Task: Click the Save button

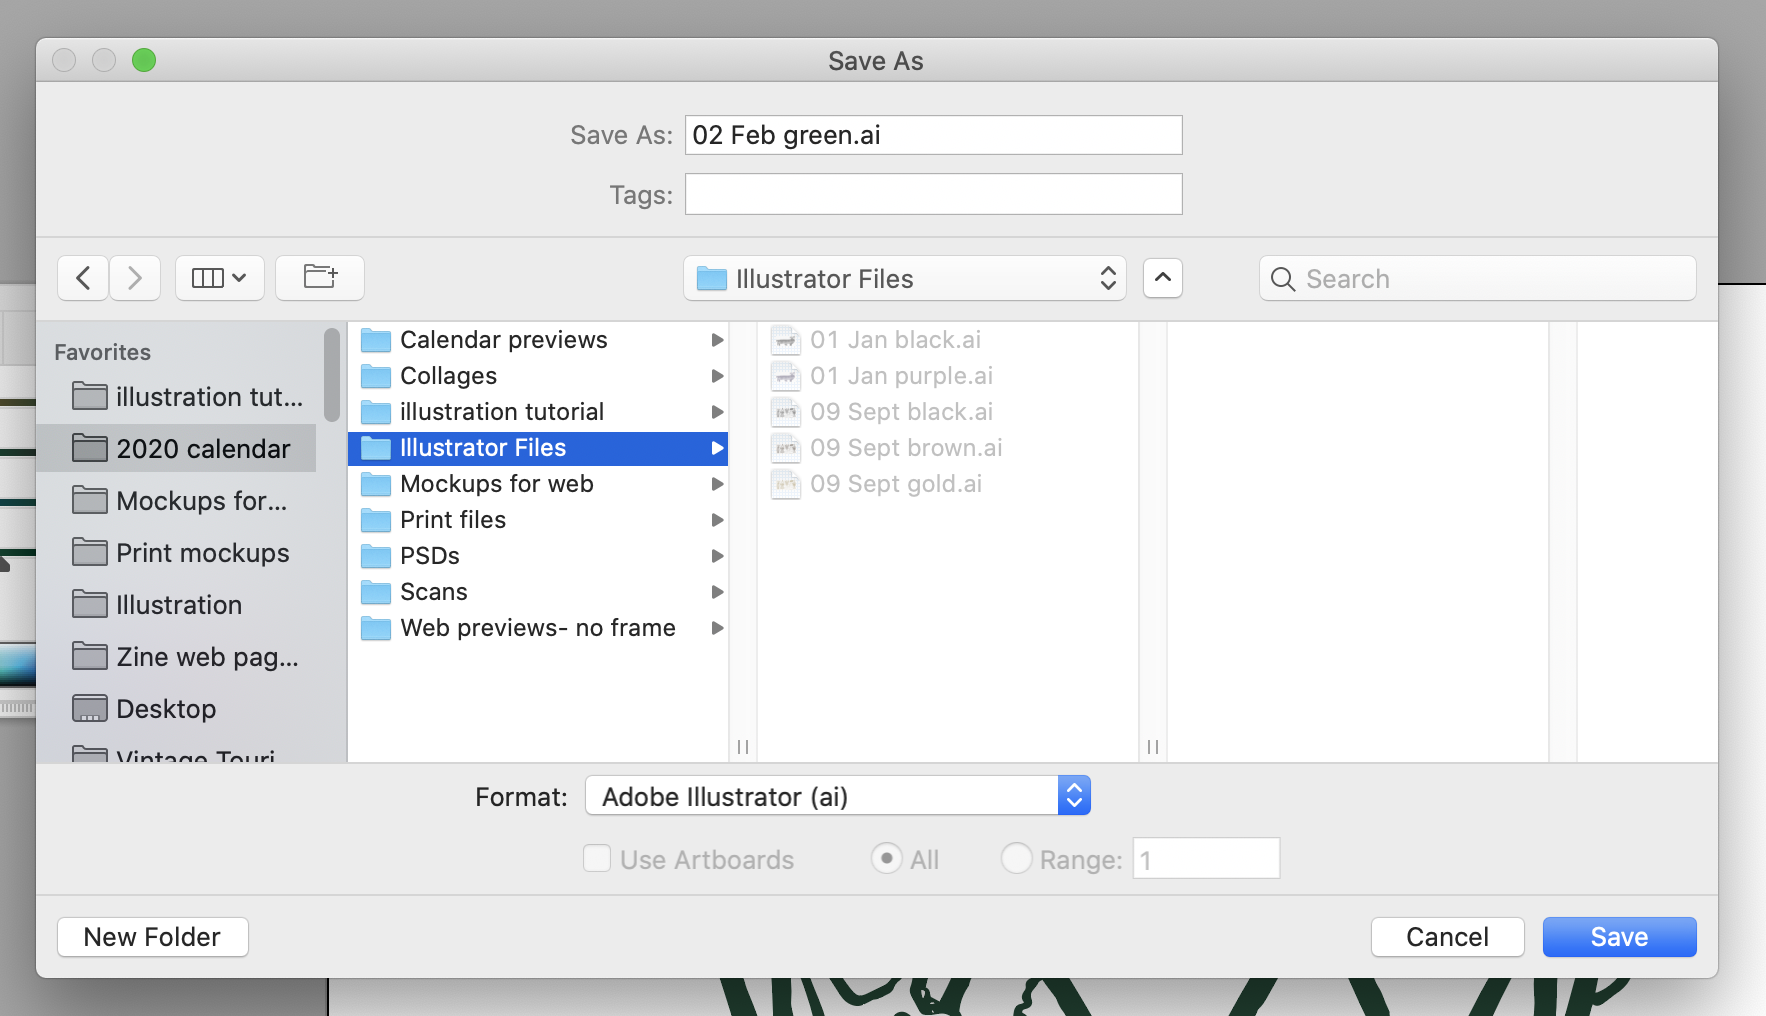Action: pos(1619,937)
